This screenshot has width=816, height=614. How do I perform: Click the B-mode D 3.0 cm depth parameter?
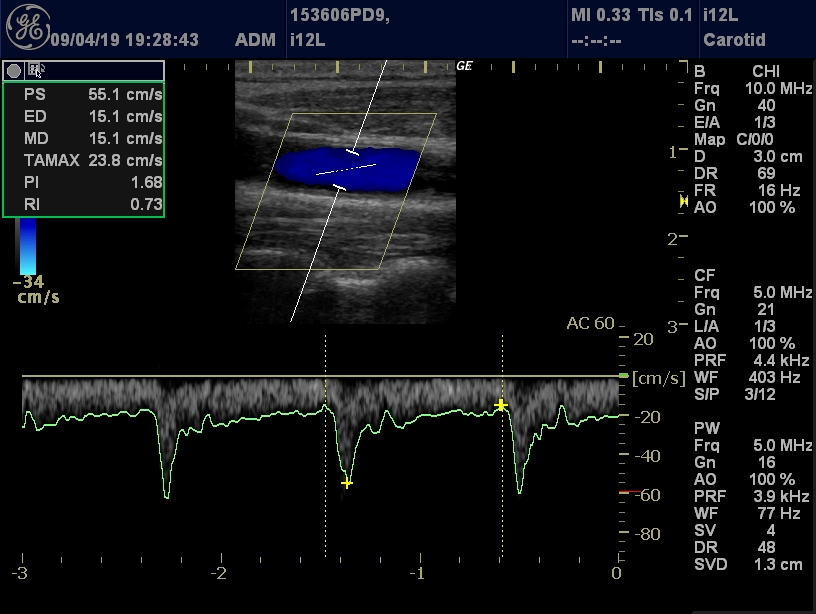pos(752,157)
